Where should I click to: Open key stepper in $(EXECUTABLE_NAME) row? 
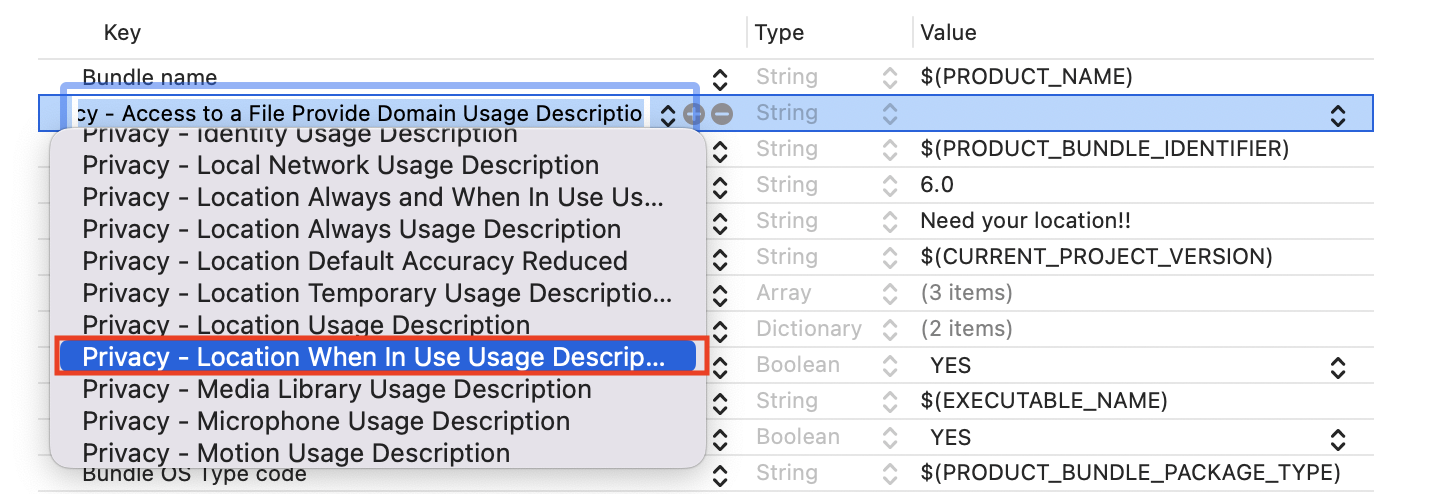(x=719, y=402)
